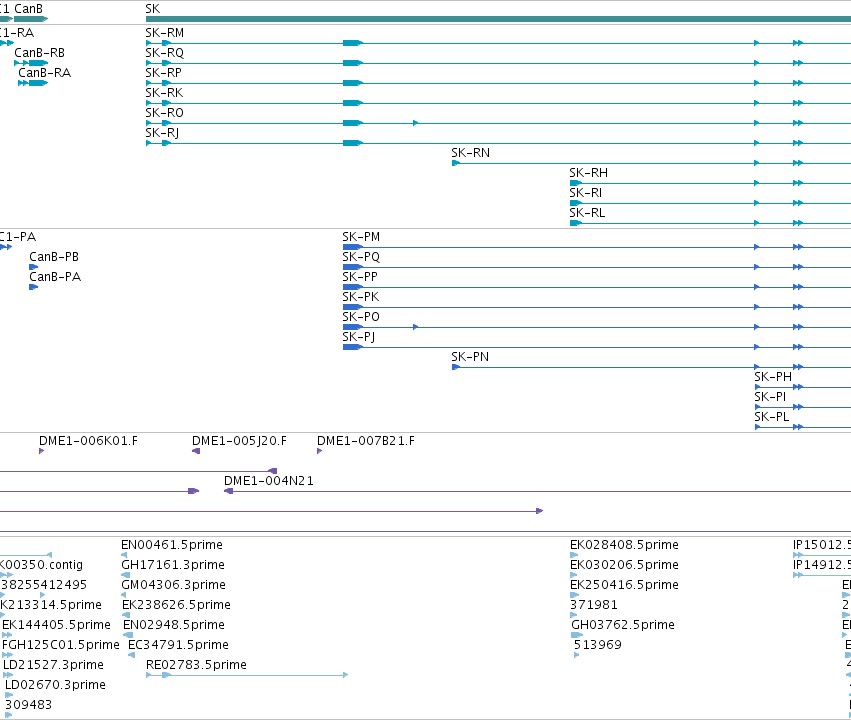
Task: Select the EK030206.5prime EST label
Action: click(x=624, y=565)
